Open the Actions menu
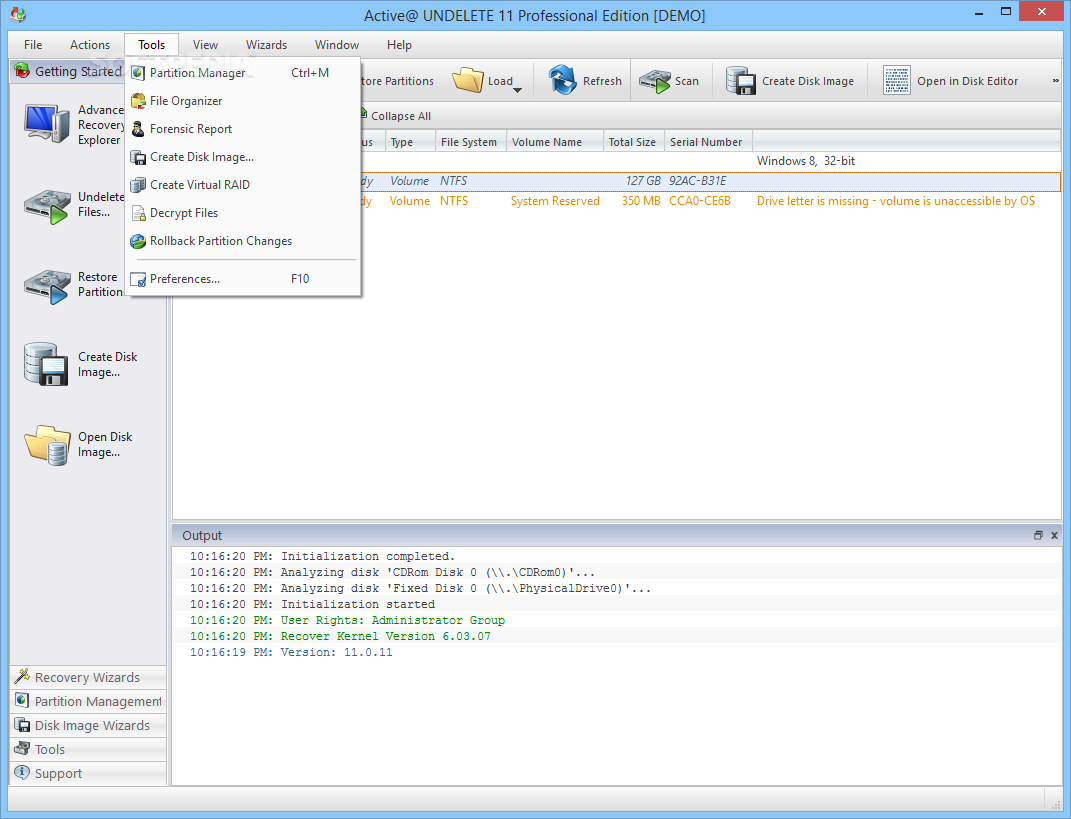The width and height of the screenshot is (1071, 819). click(x=89, y=45)
